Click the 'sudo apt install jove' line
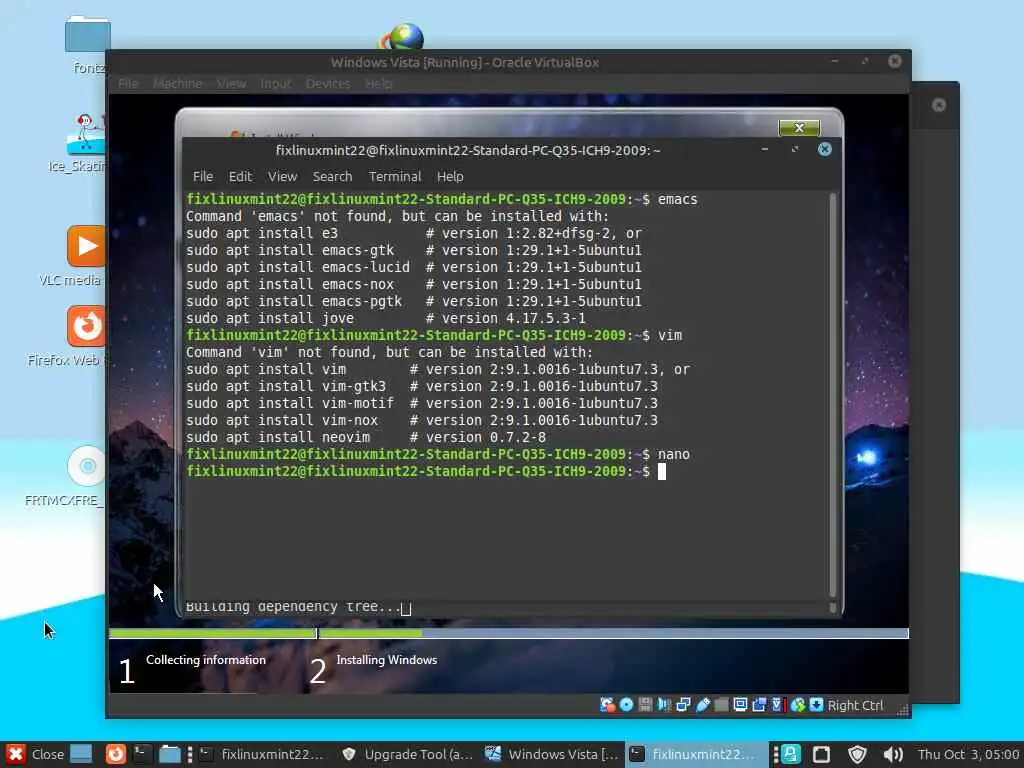 (385, 318)
